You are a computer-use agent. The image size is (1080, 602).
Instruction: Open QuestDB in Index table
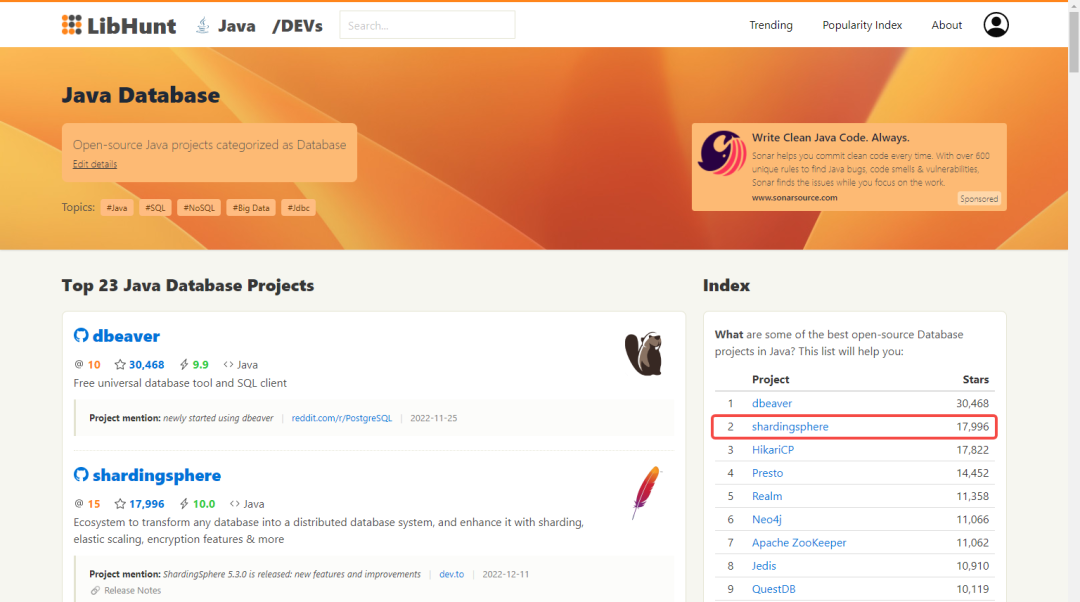tap(773, 589)
